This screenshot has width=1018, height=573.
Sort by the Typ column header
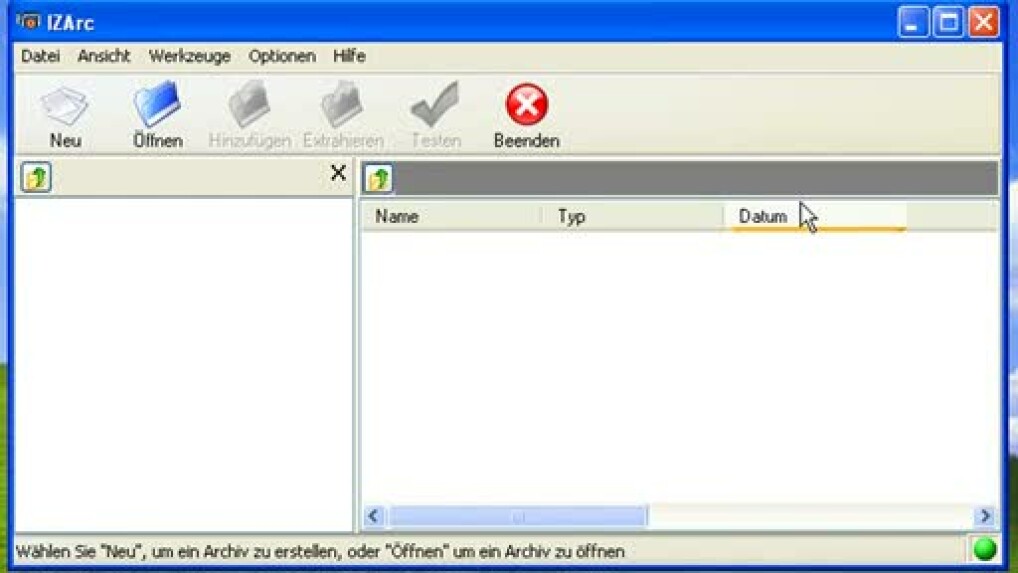[633, 216]
